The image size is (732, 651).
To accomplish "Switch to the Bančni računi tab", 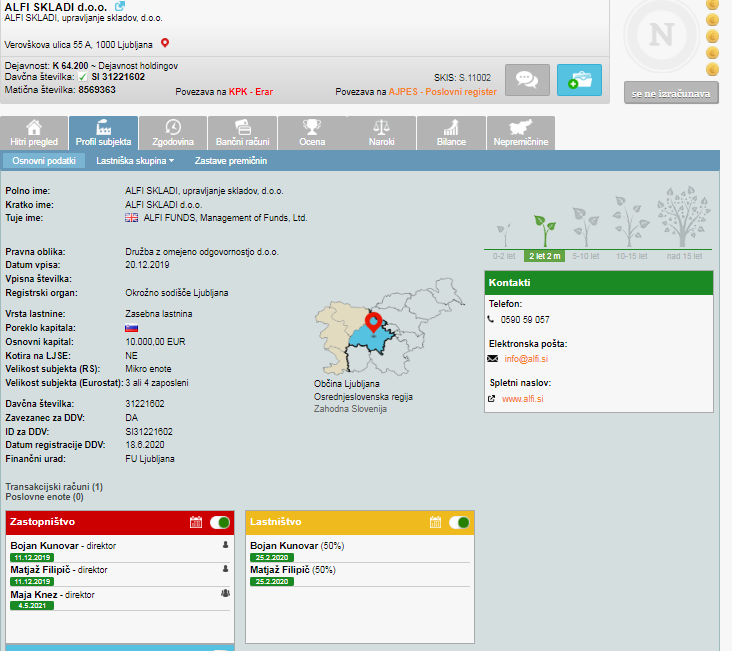I will tap(240, 133).
